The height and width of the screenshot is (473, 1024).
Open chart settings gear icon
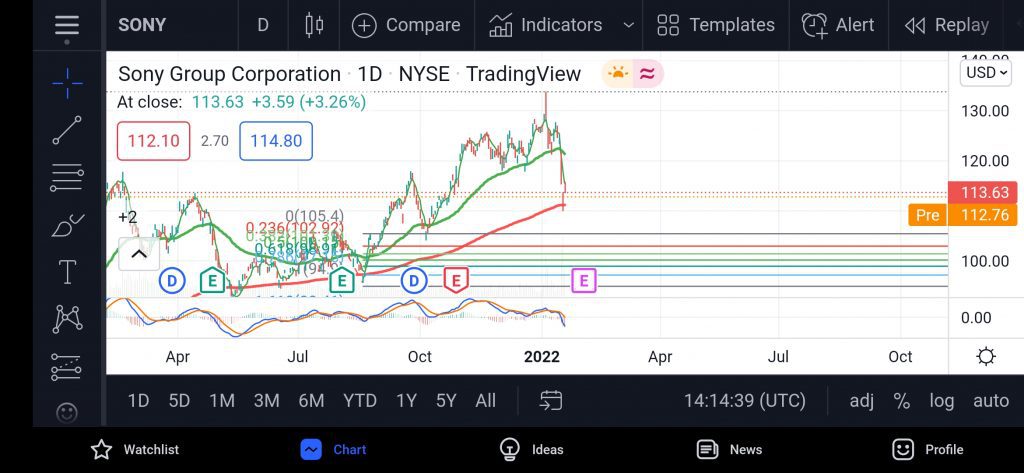[x=985, y=357]
